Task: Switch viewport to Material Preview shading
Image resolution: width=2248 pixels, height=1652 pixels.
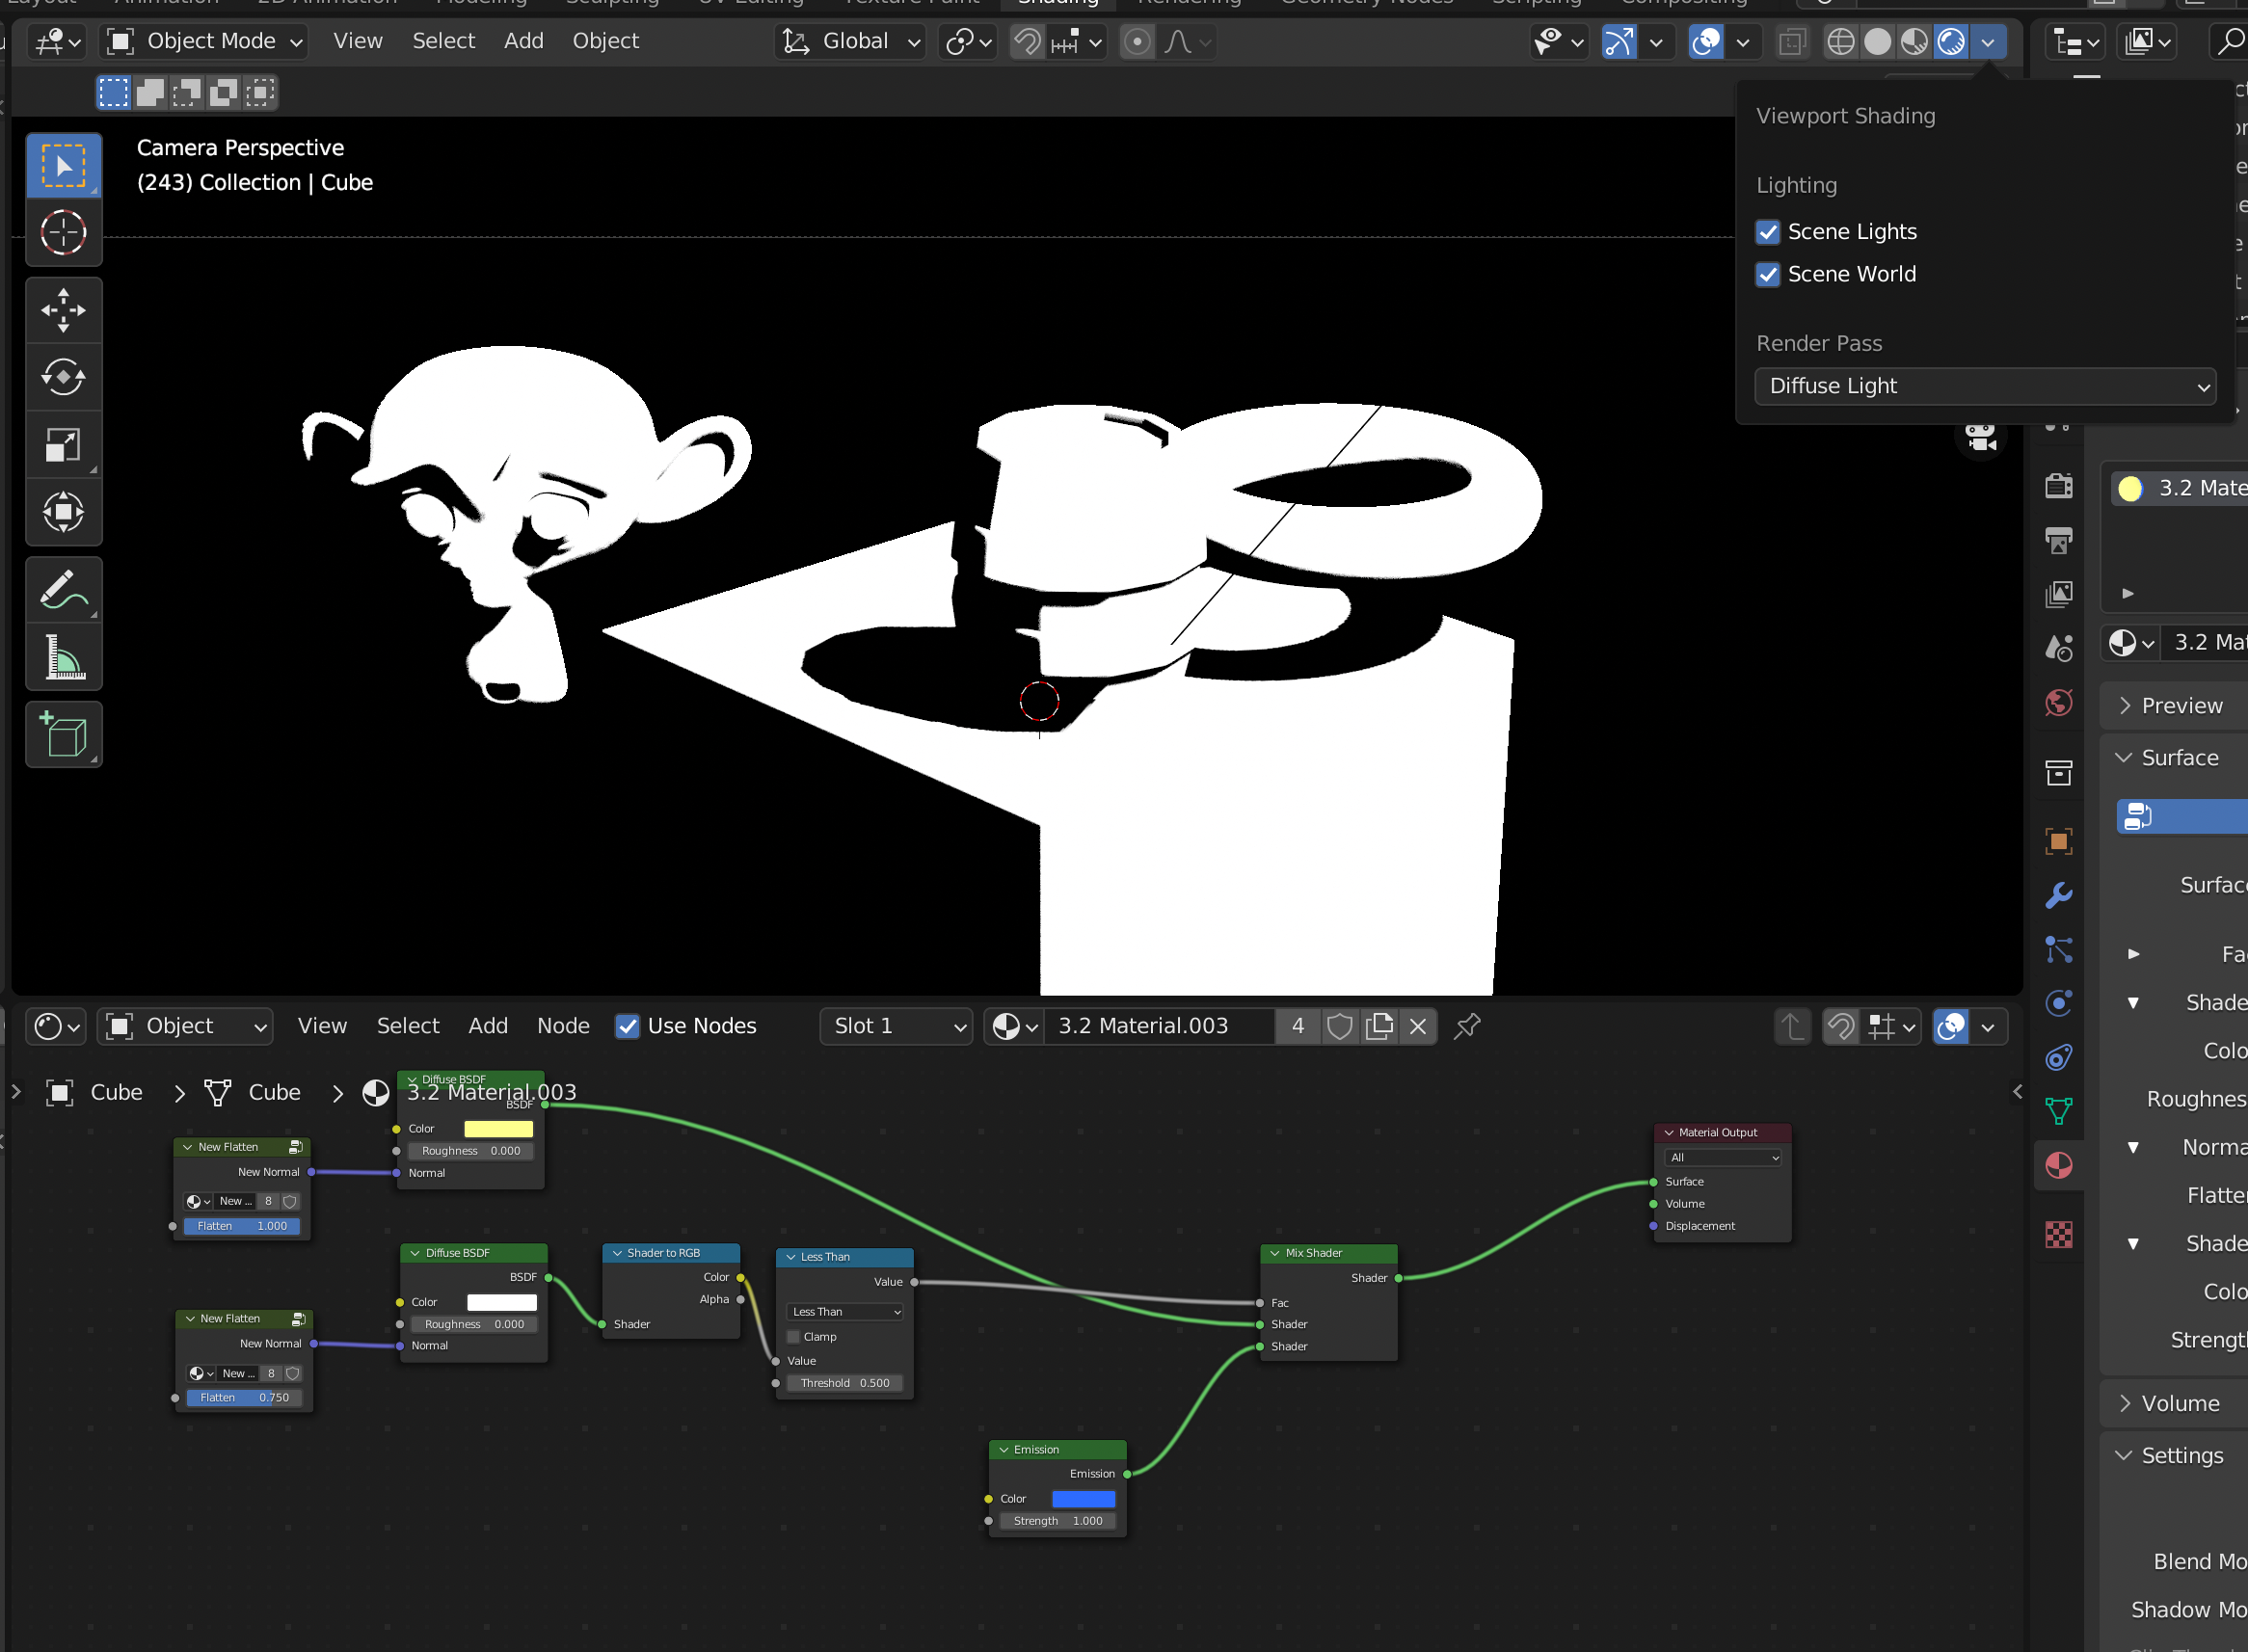Action: 1914,41
